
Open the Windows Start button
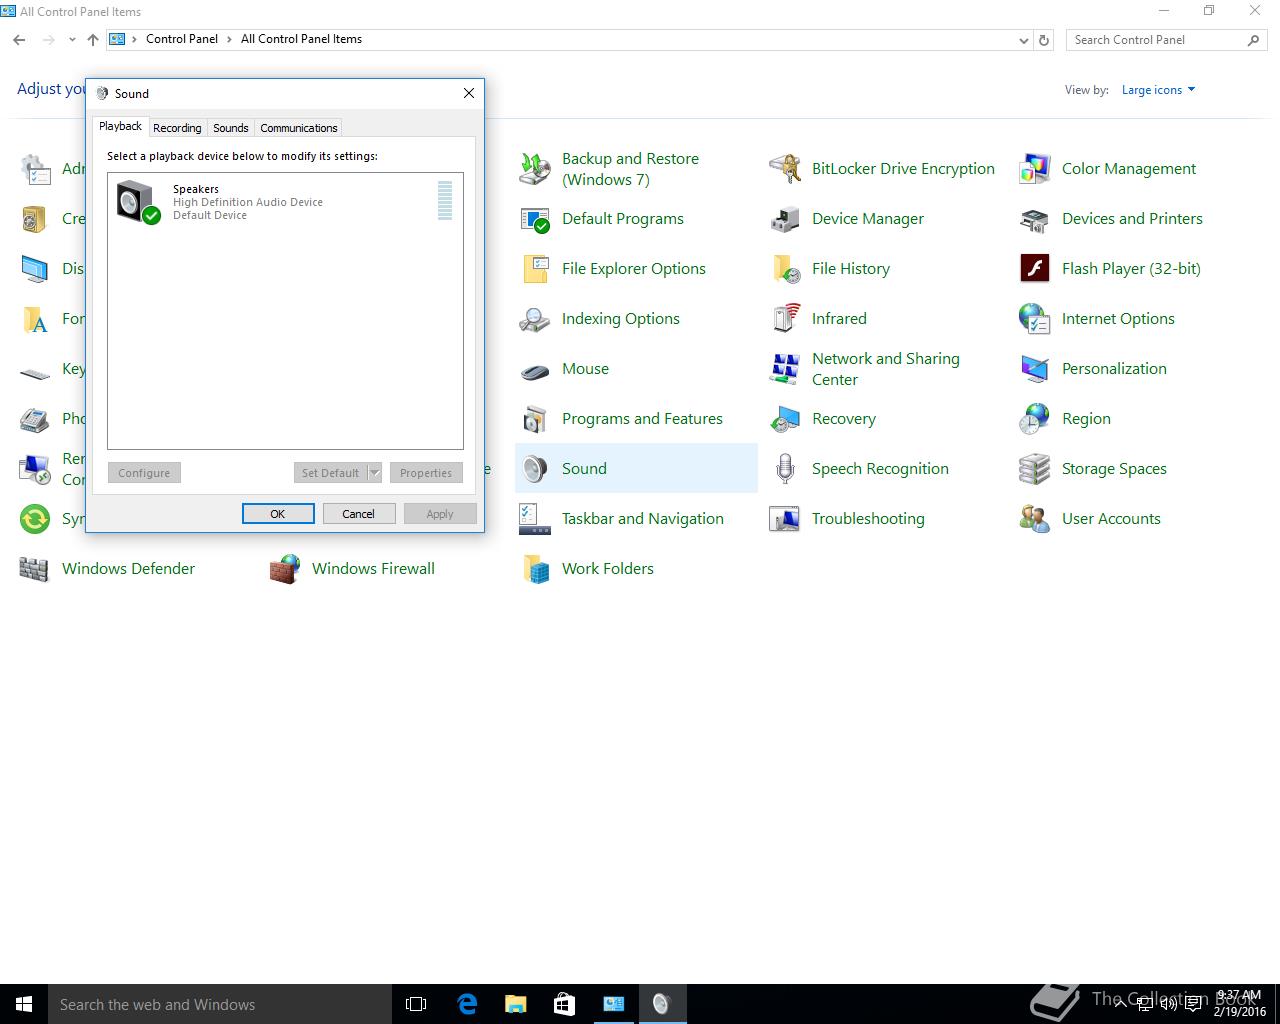tap(24, 1004)
